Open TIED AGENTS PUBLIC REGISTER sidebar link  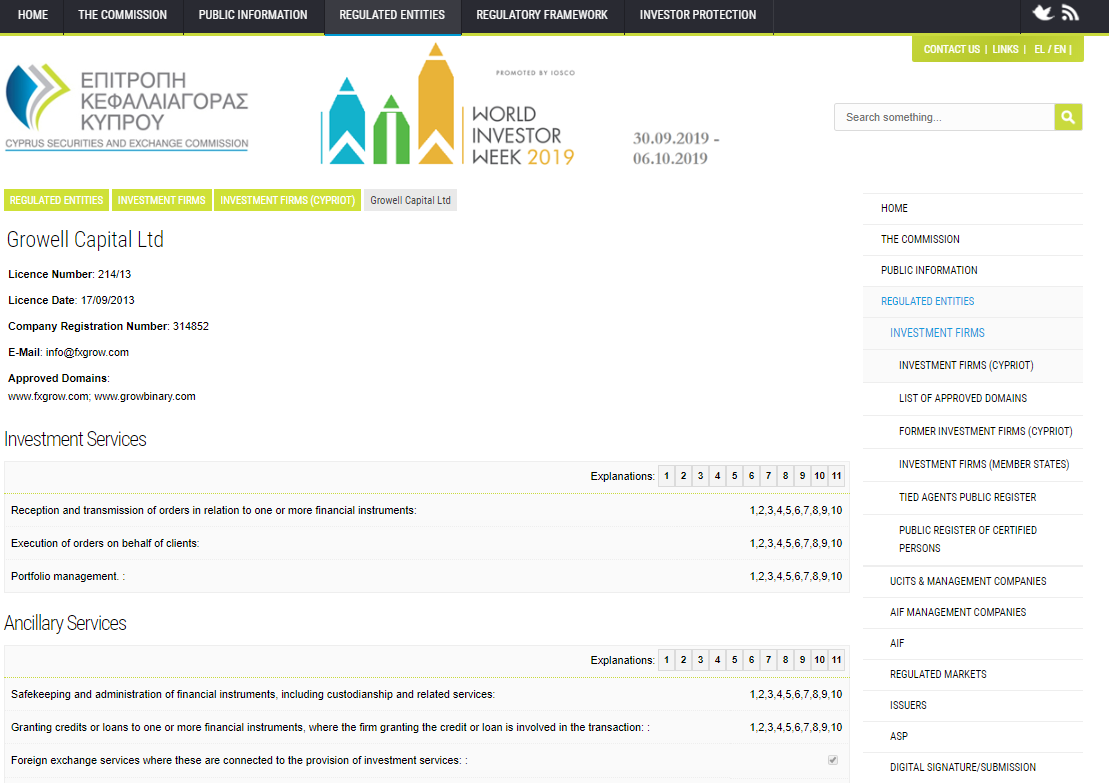[972, 498]
